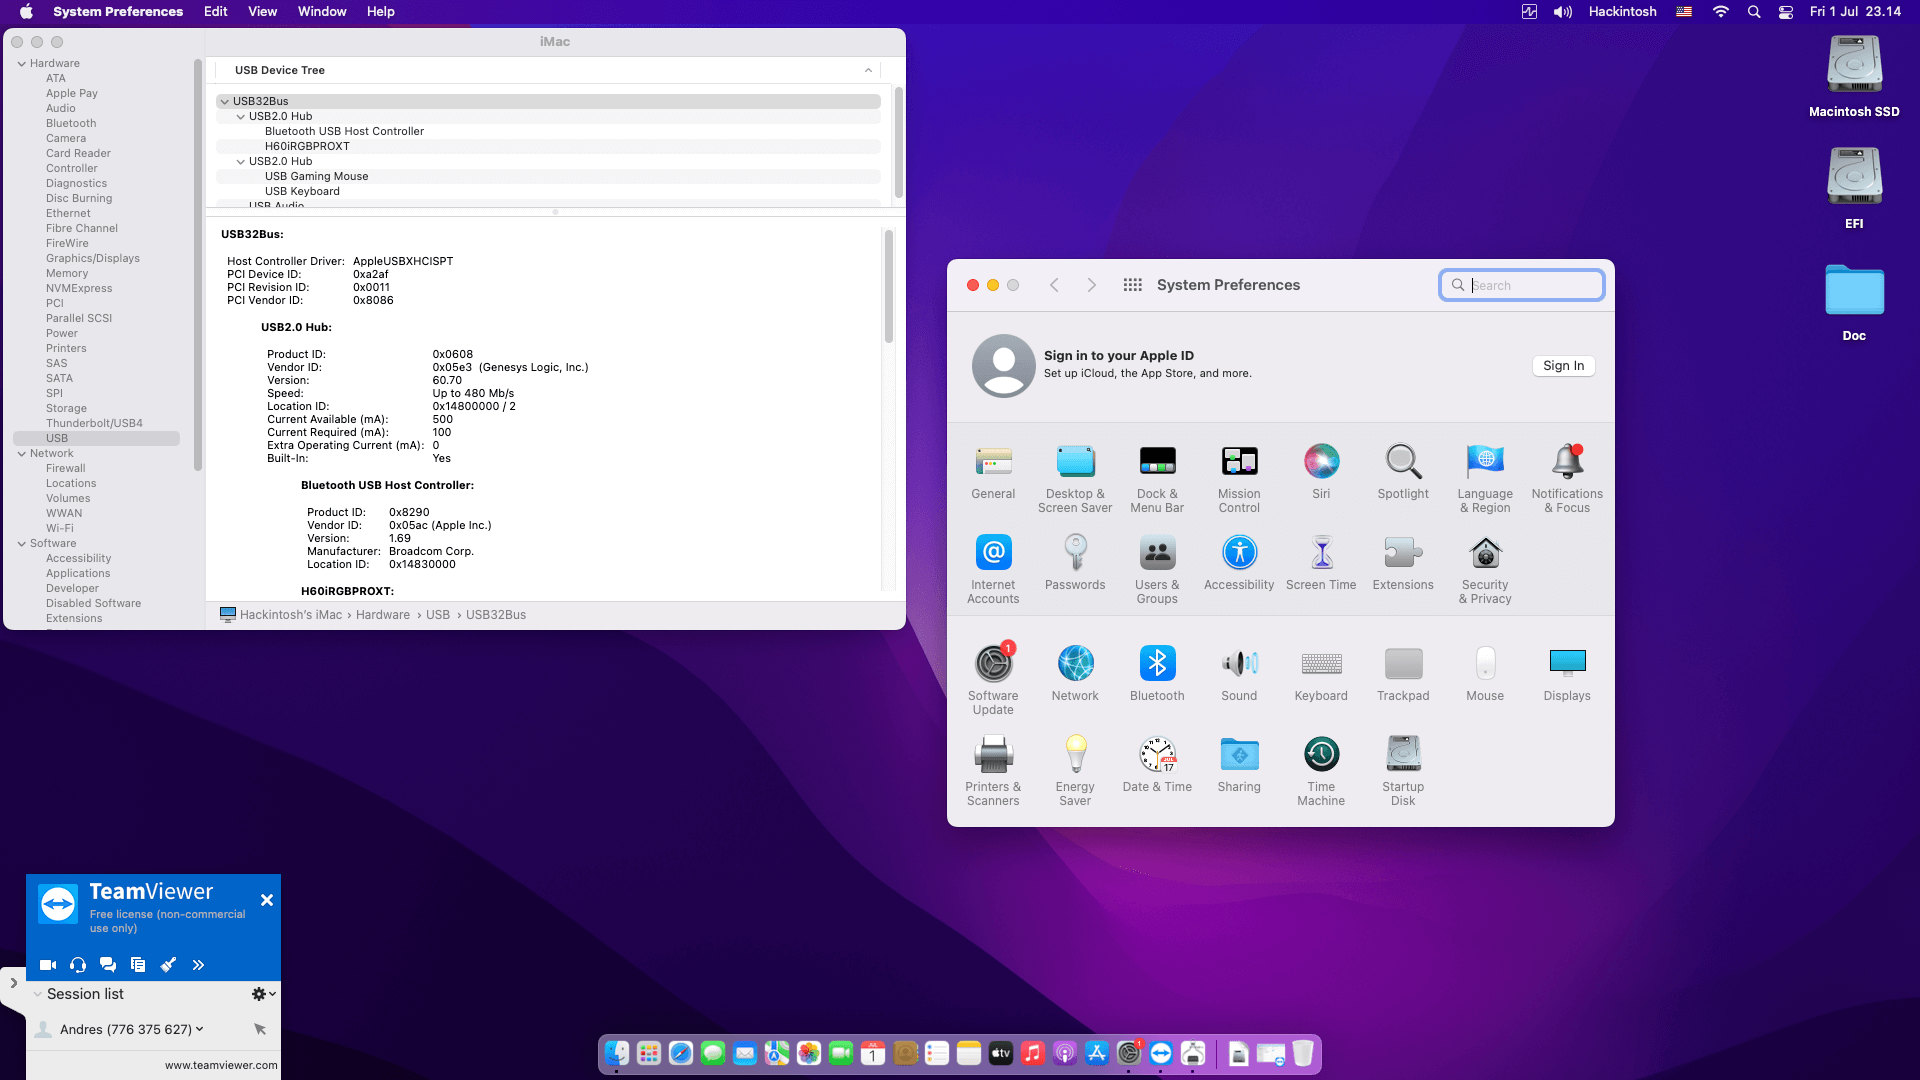
Task: Open the System Preferences app menu
Action: click(118, 12)
